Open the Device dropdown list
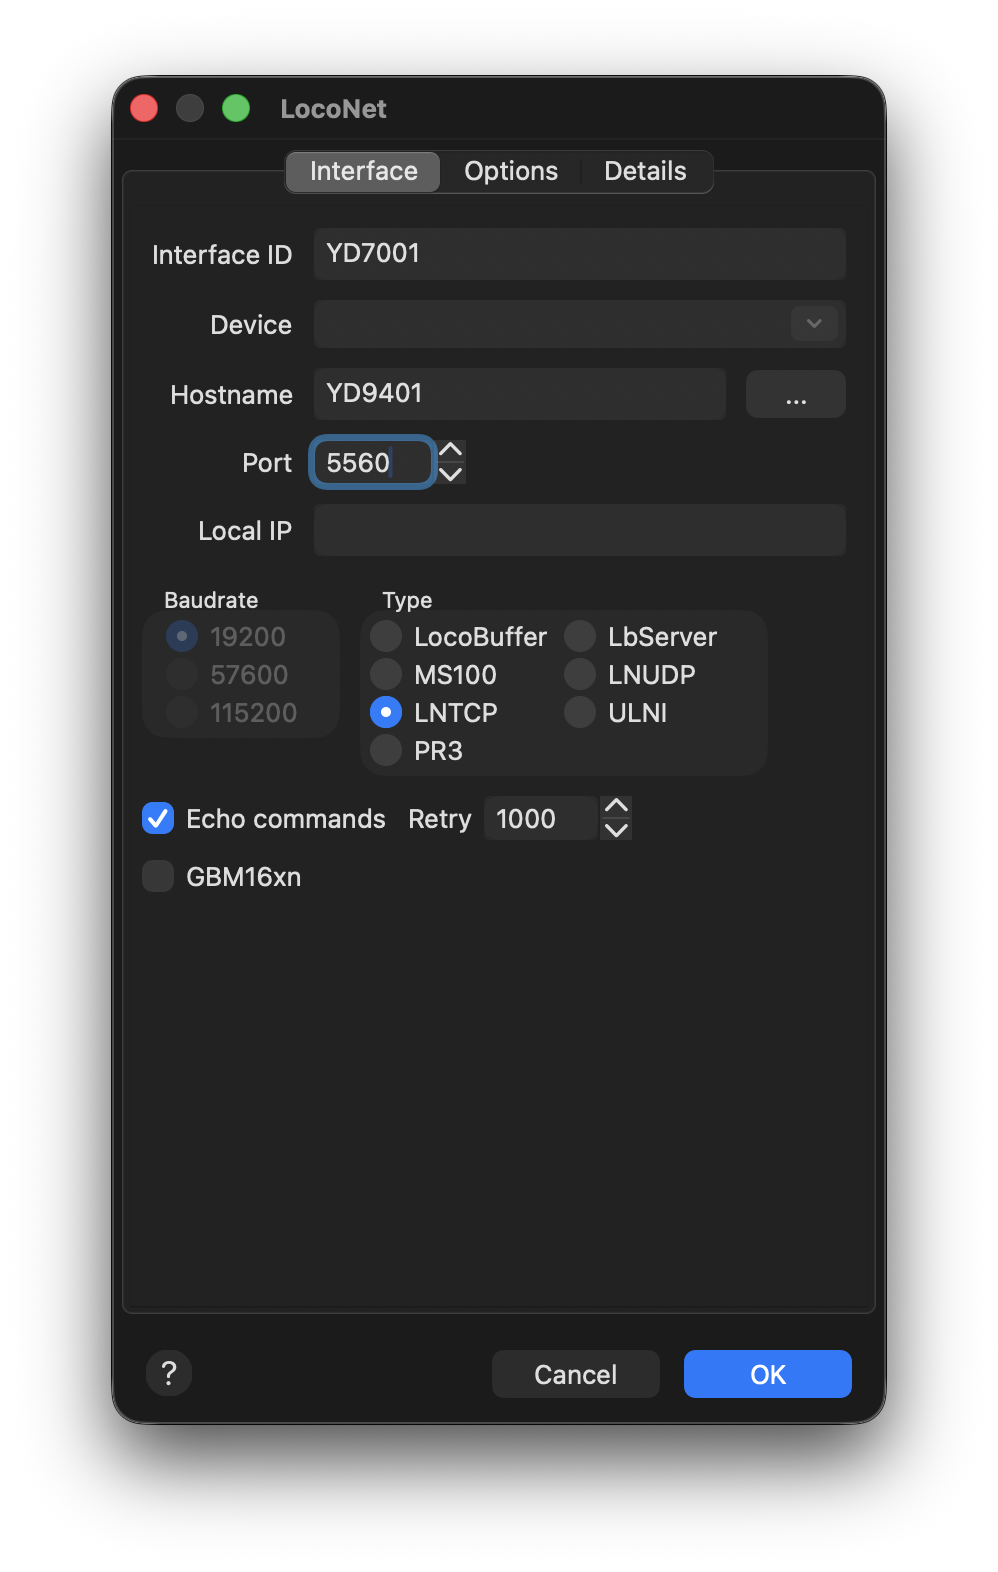 pos(814,324)
